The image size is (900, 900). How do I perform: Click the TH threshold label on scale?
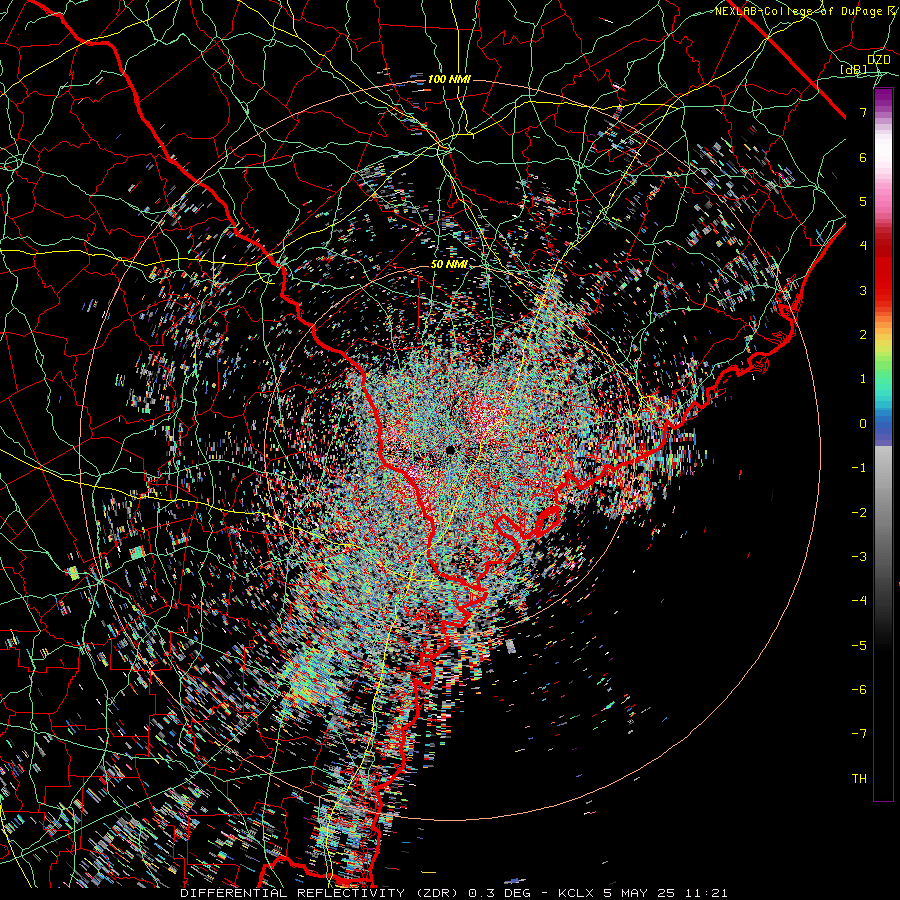click(859, 779)
